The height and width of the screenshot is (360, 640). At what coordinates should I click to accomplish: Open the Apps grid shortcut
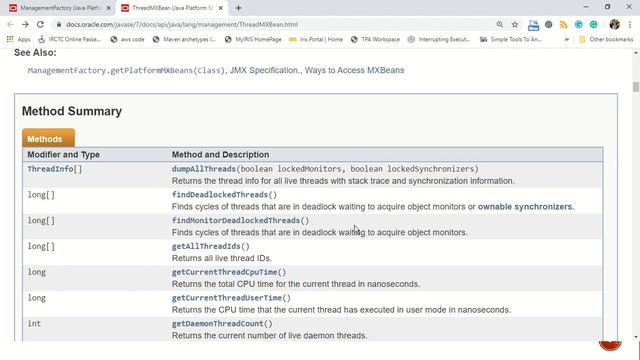[x=19, y=39]
